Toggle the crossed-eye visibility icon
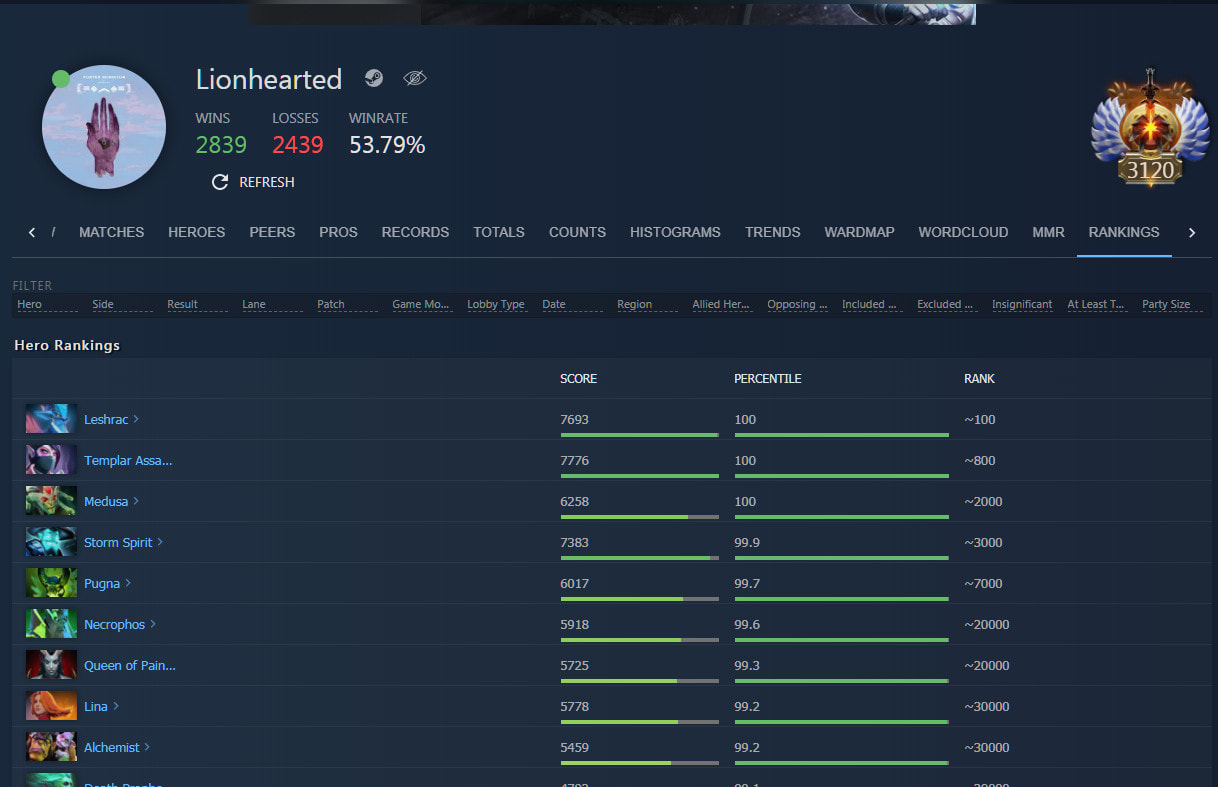Viewport: 1218px width, 787px height. [x=415, y=79]
